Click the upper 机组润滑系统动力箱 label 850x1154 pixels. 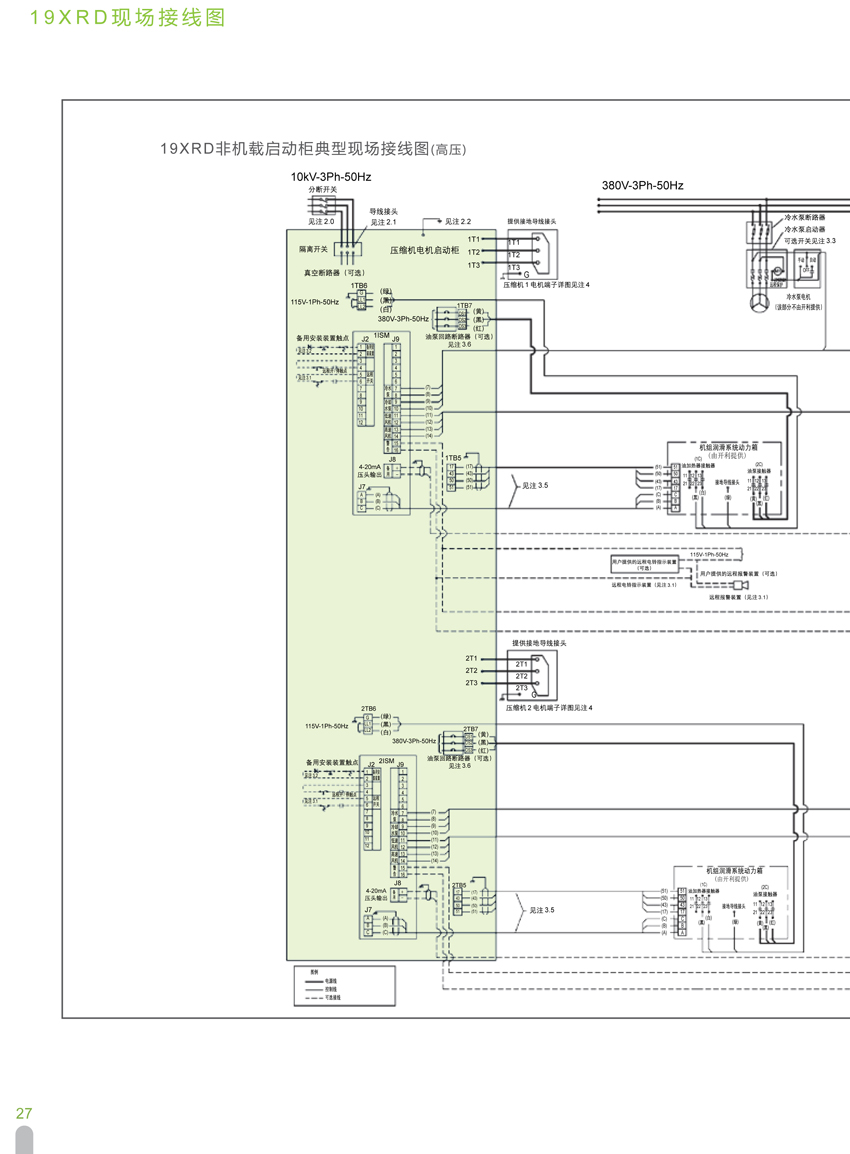pos(730,447)
